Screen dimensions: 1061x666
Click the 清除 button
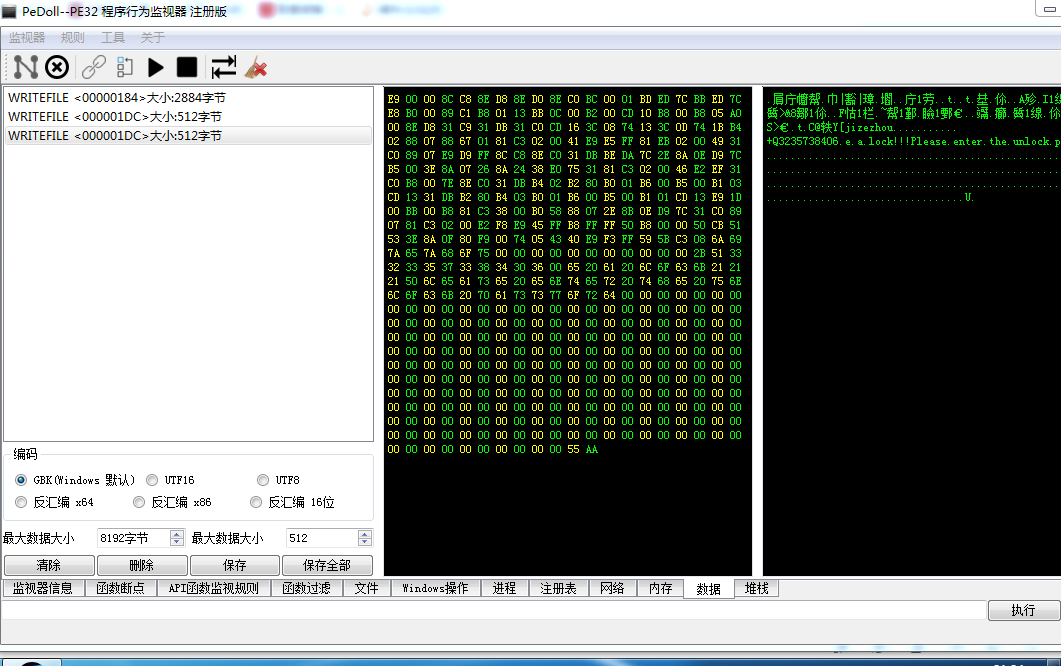(49, 565)
